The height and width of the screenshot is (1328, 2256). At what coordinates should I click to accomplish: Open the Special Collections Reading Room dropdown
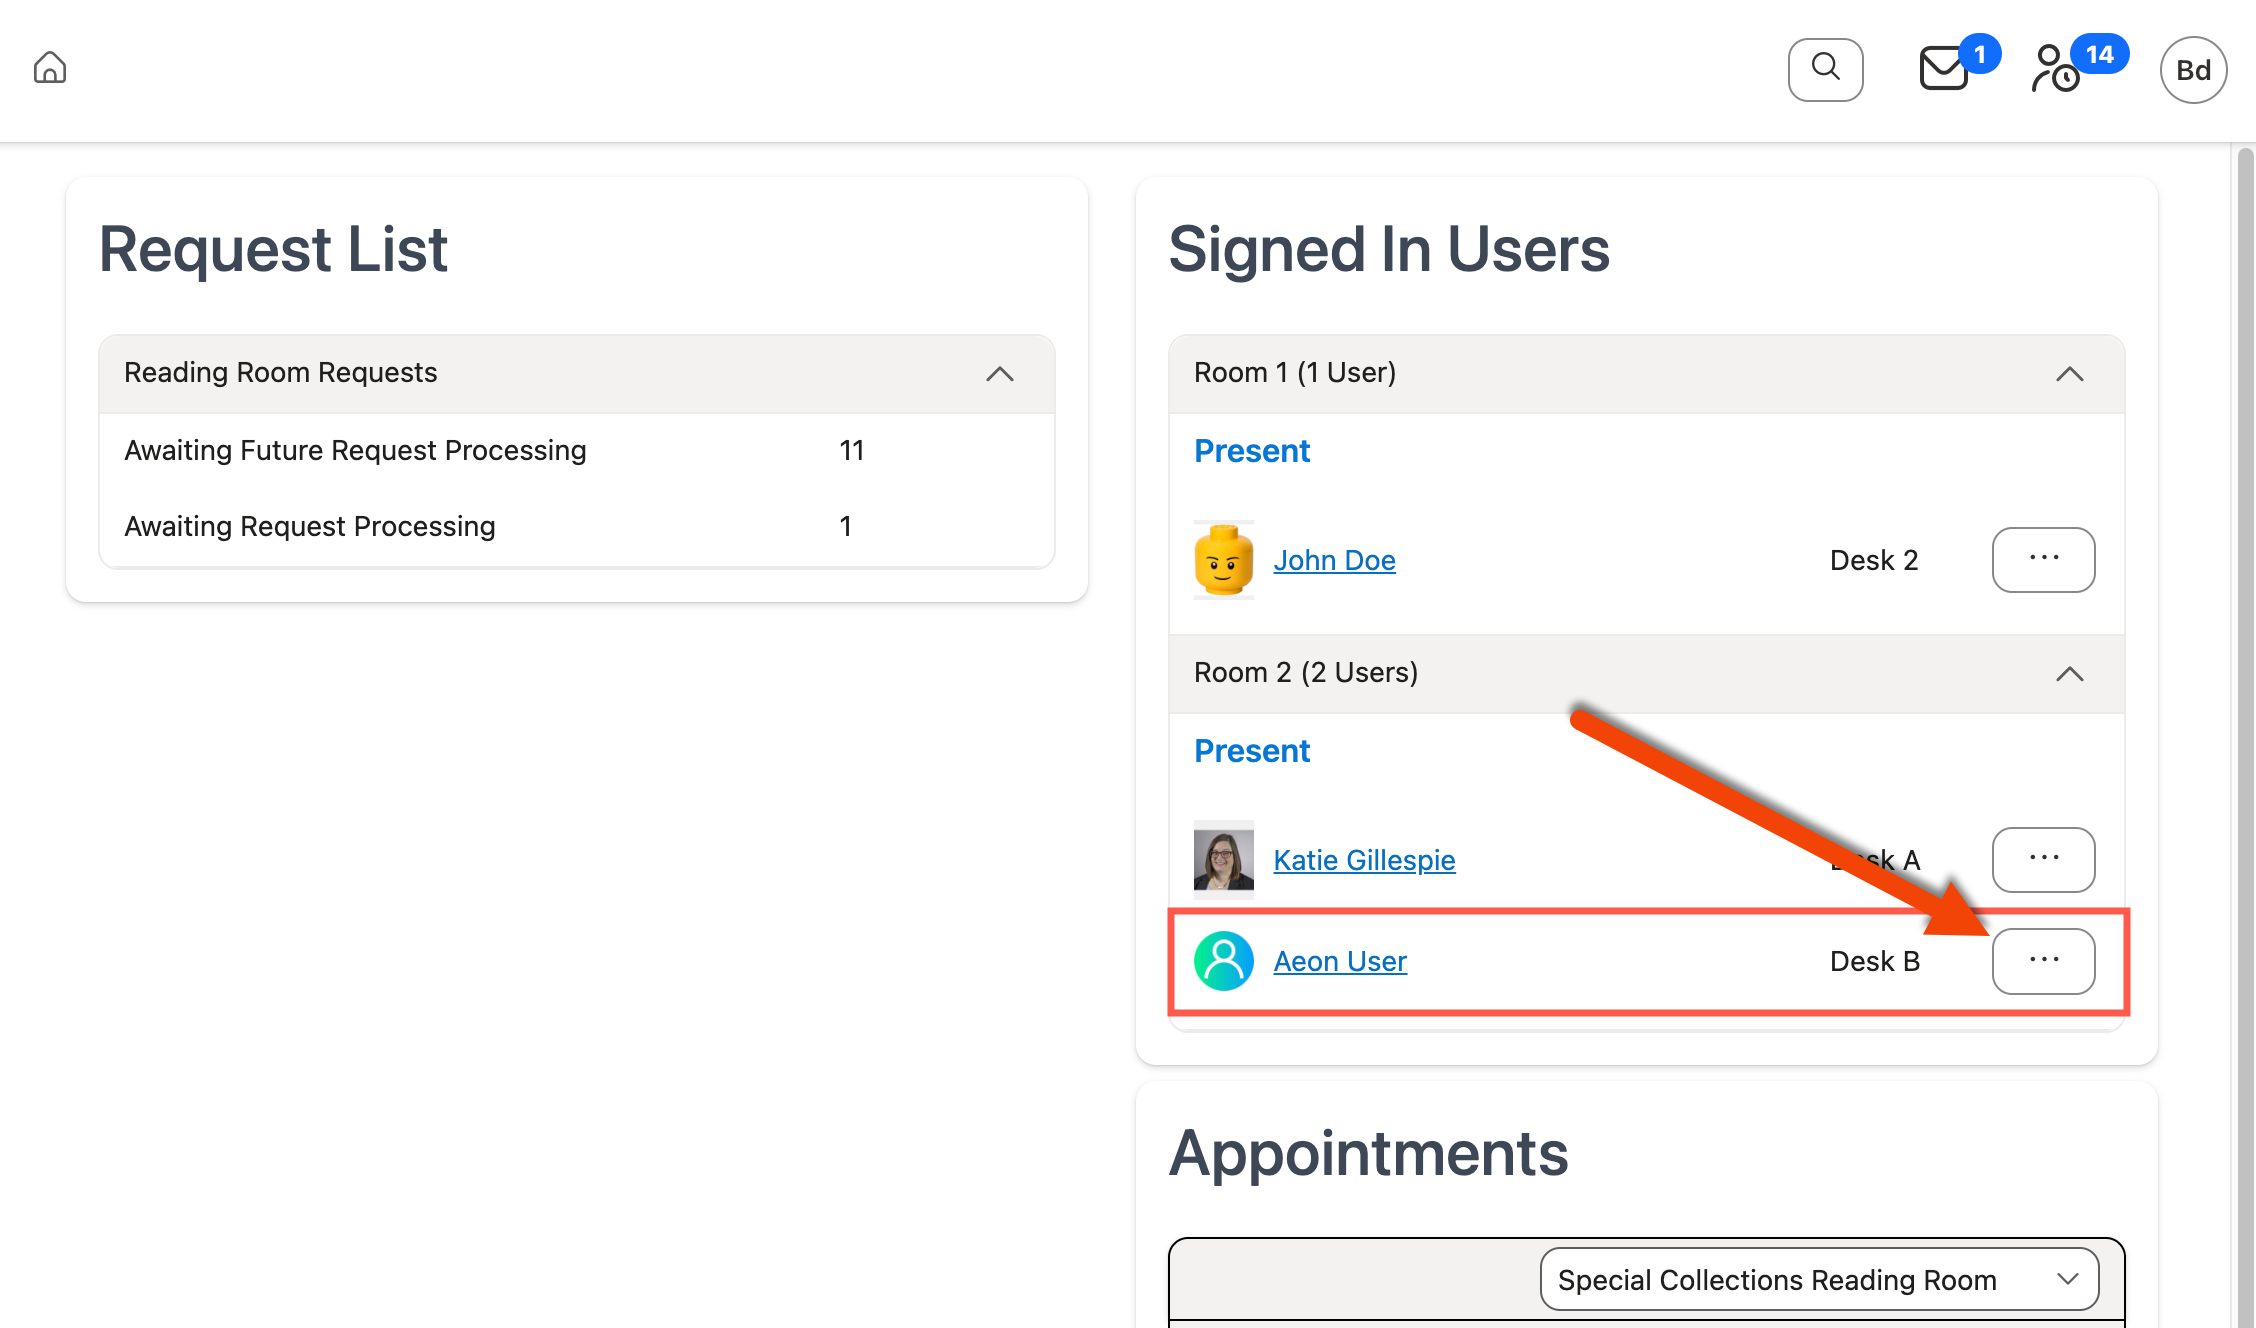click(x=1818, y=1279)
